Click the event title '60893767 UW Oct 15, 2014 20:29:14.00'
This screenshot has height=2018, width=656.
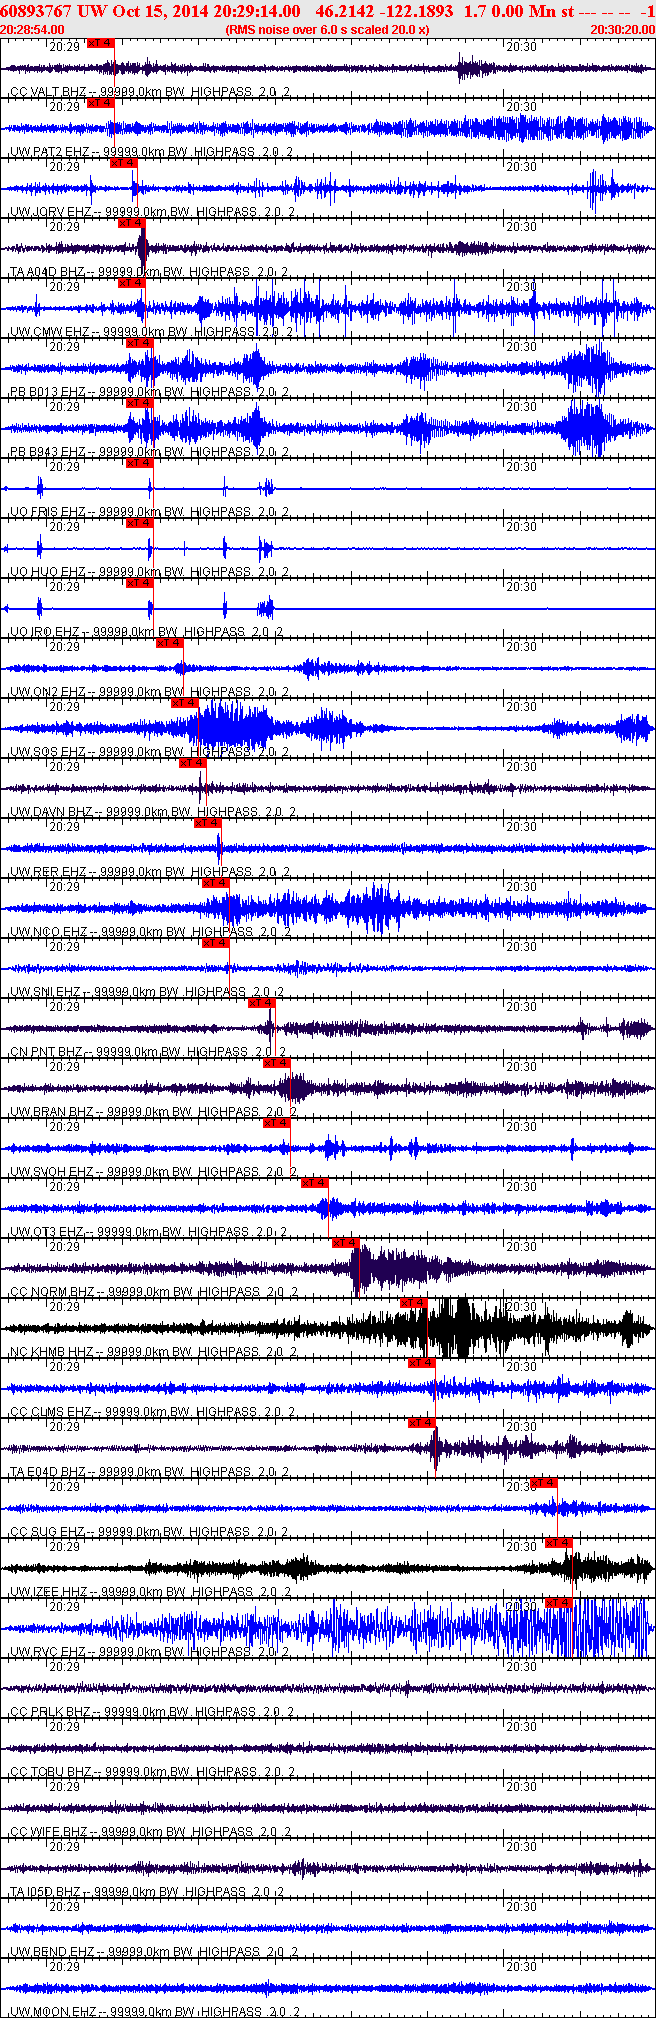coord(151,11)
